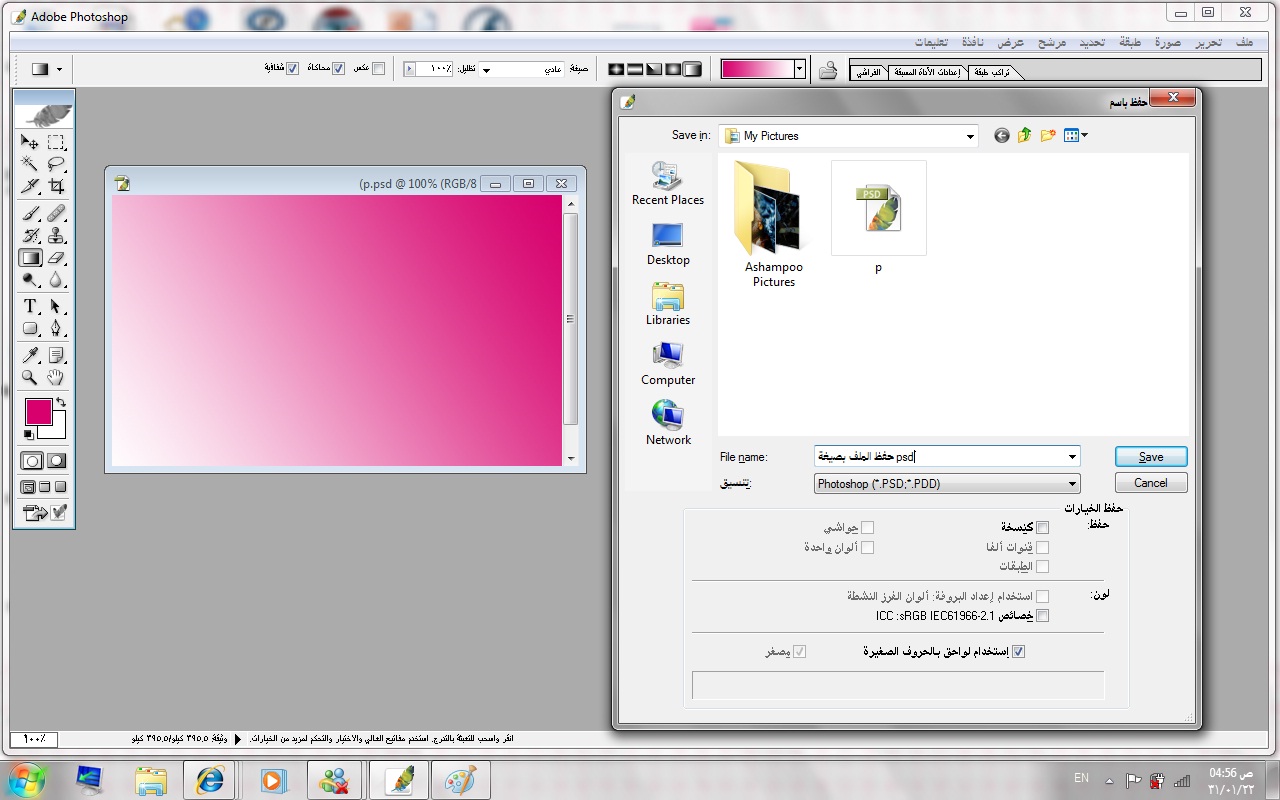Click the magenta foreground color swatch
The image size is (1280, 800).
click(38, 411)
